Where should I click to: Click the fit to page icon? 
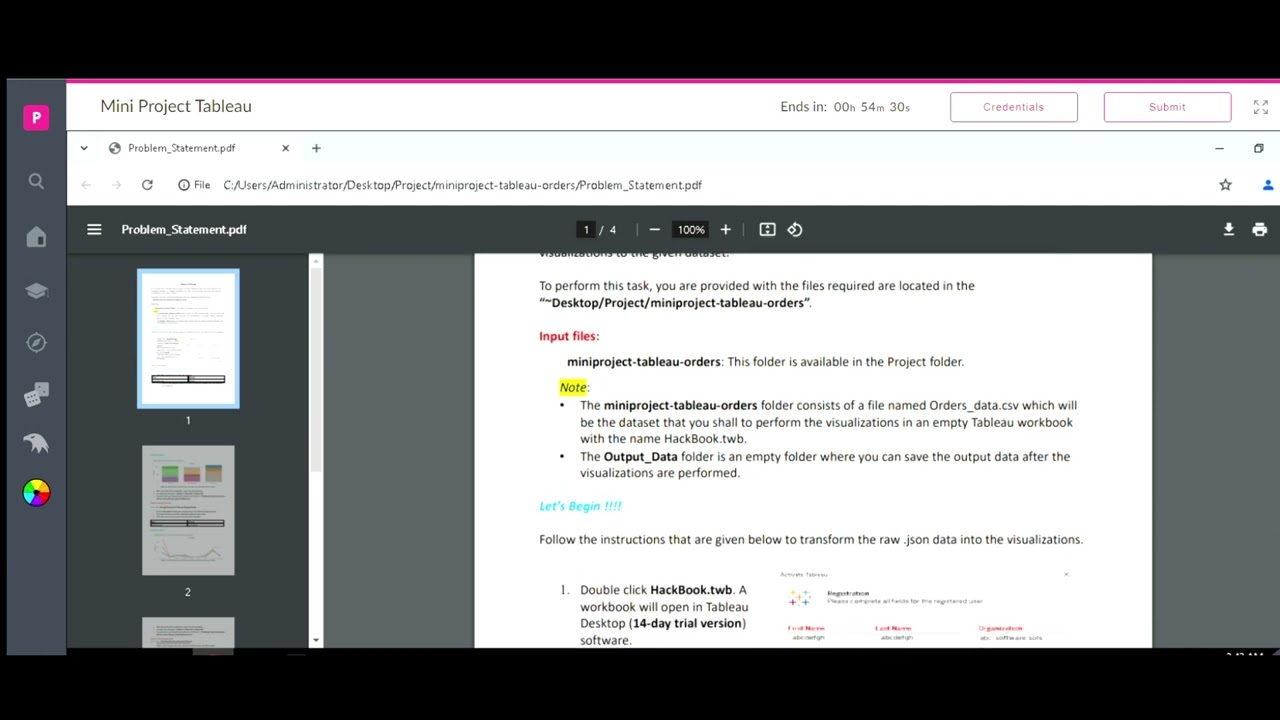pyautogui.click(x=767, y=230)
